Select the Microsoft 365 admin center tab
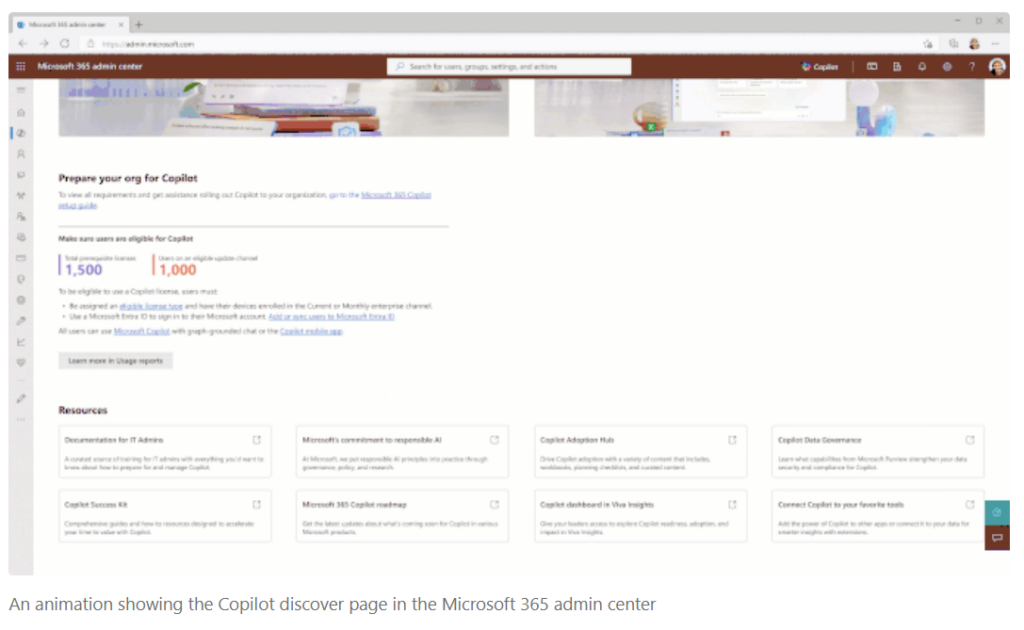The width and height of the screenshot is (1024, 630). 71,25
